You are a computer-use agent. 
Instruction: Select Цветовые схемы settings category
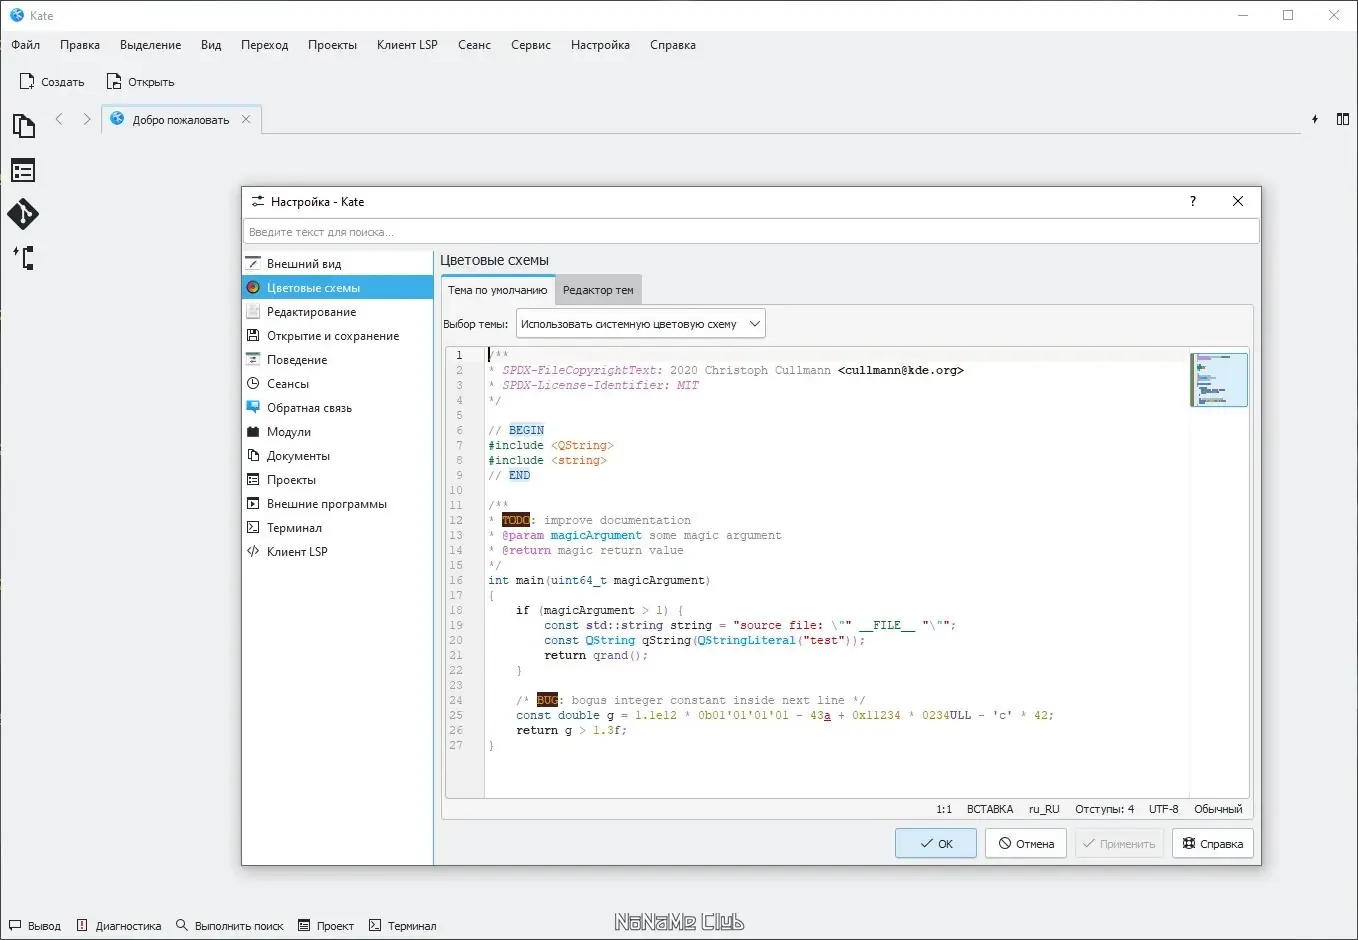tap(337, 288)
